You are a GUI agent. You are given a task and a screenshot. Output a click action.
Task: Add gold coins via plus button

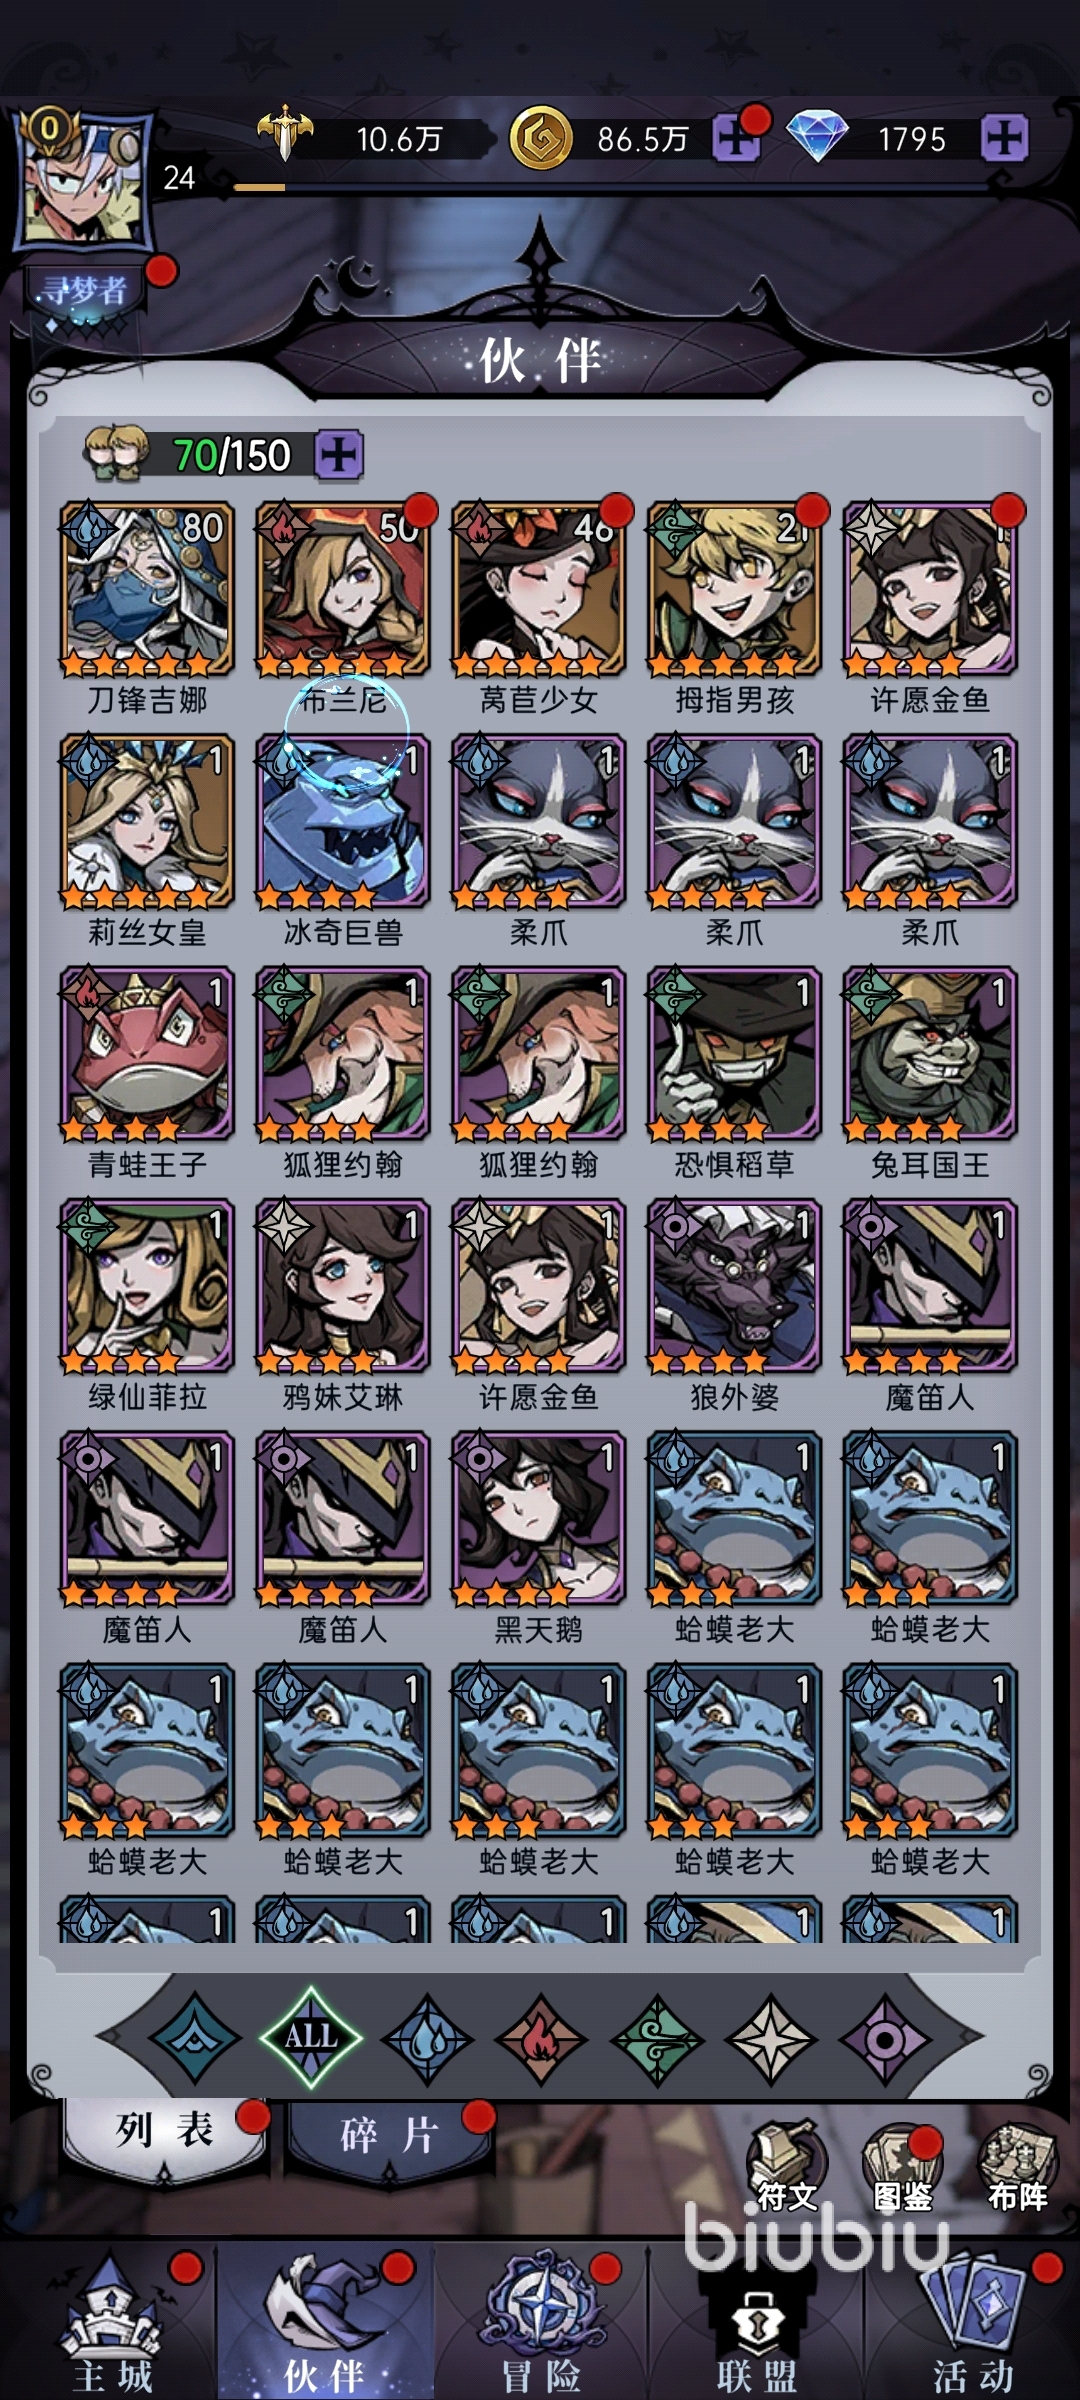coord(737,139)
